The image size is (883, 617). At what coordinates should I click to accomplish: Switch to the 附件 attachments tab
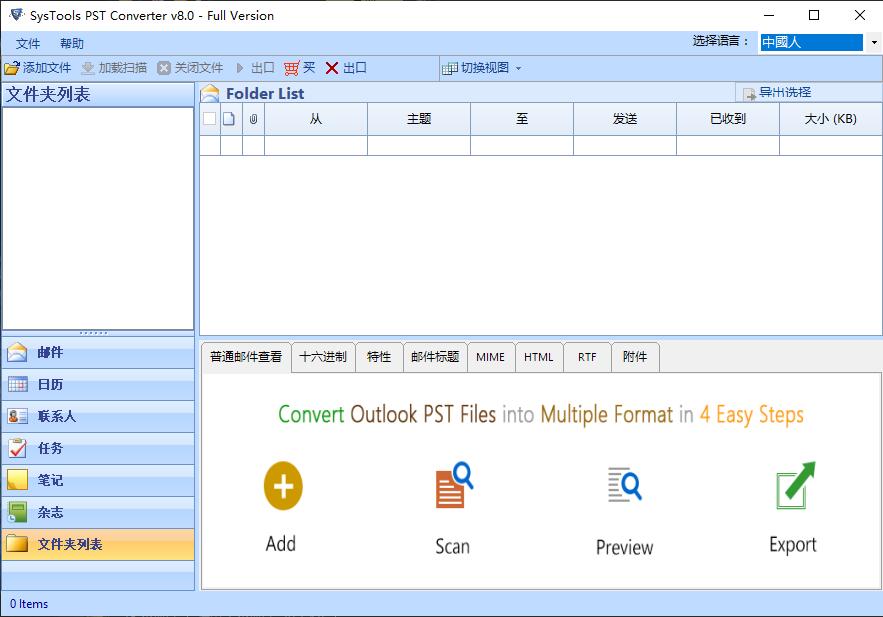[635, 357]
